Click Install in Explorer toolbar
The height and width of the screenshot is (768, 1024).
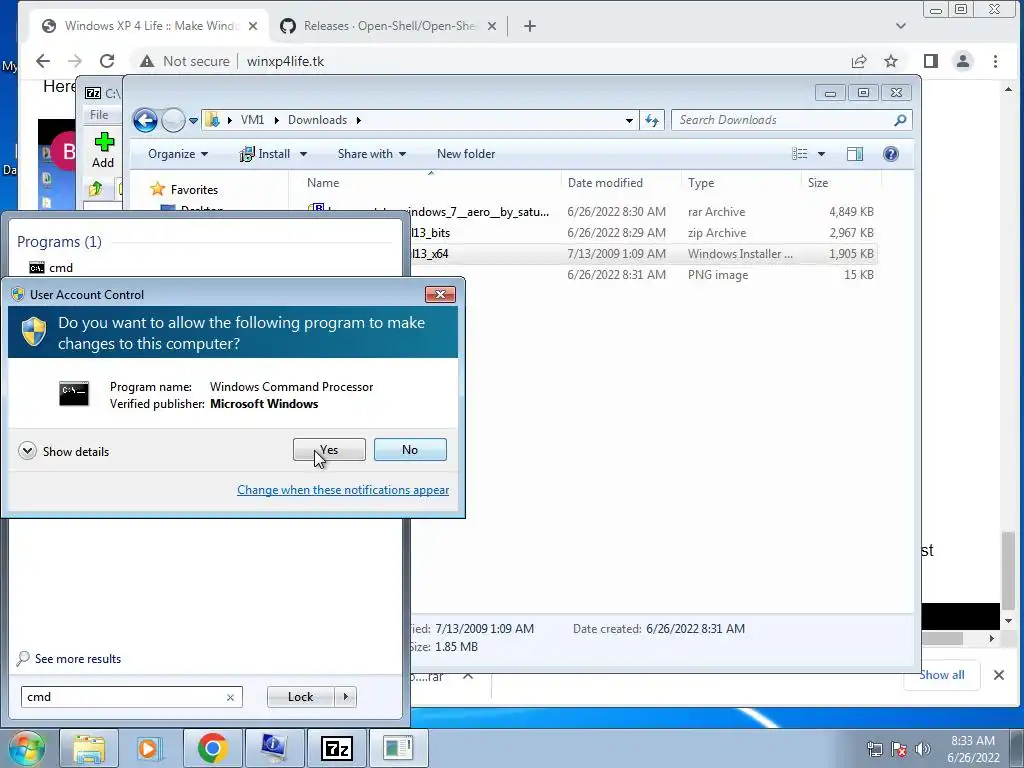coord(265,154)
